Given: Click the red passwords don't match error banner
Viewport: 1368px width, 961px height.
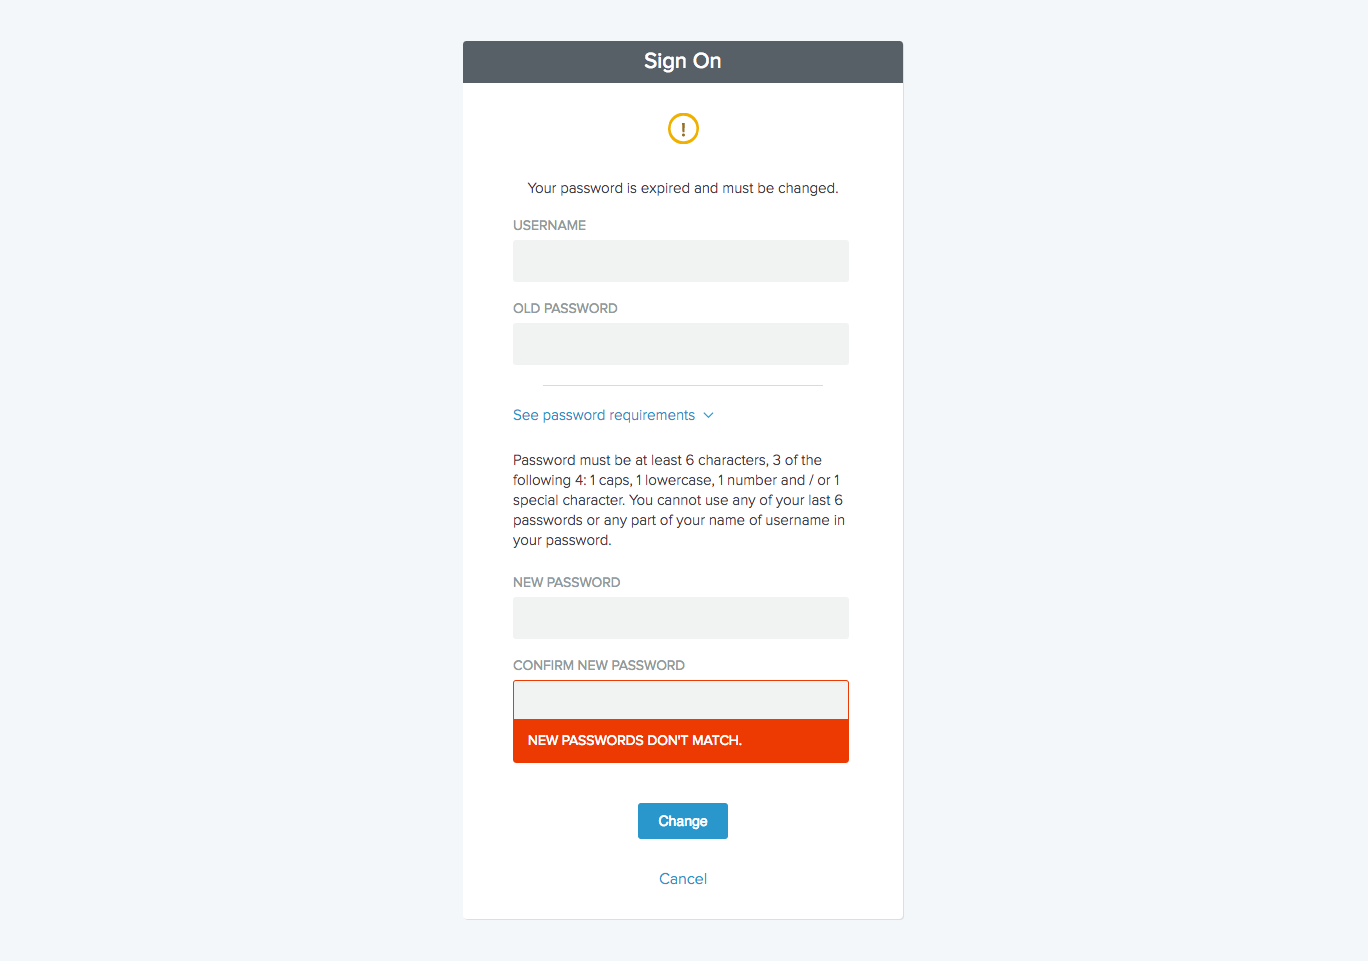Looking at the screenshot, I should 680,741.
